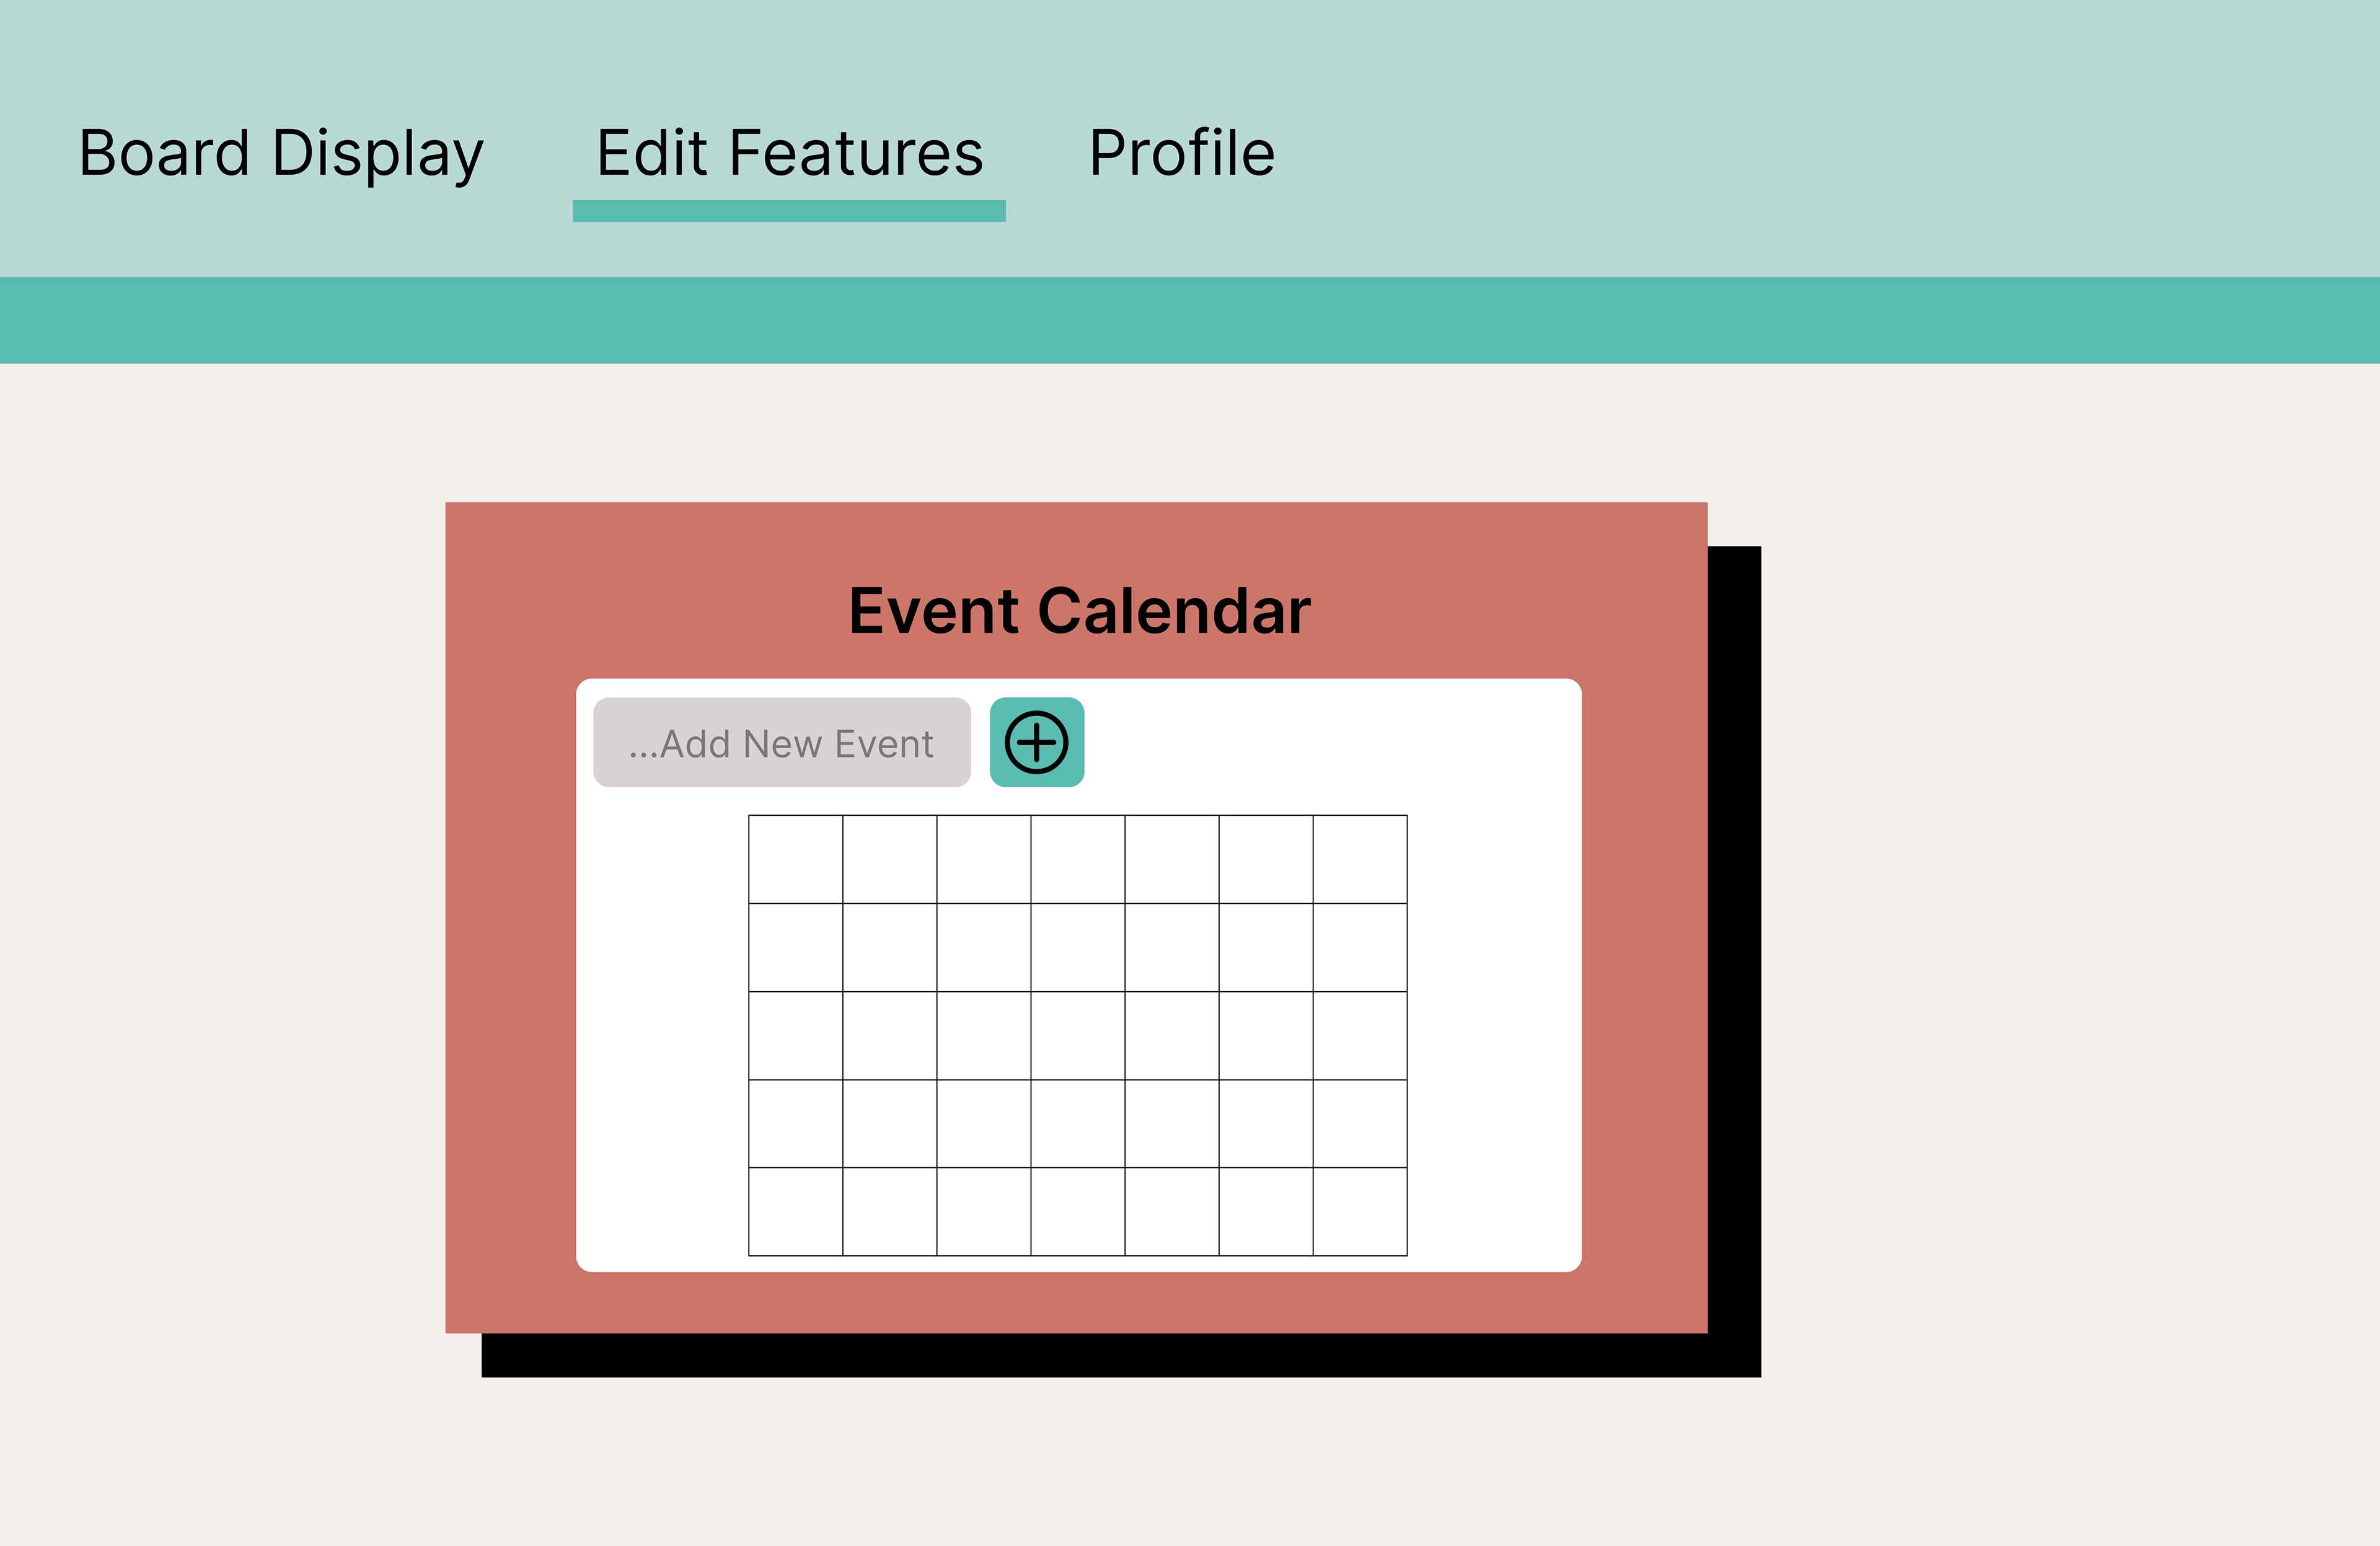This screenshot has height=1546, width=2380.
Task: Click the bottom-left calendar grid cell
Action: (796, 1211)
